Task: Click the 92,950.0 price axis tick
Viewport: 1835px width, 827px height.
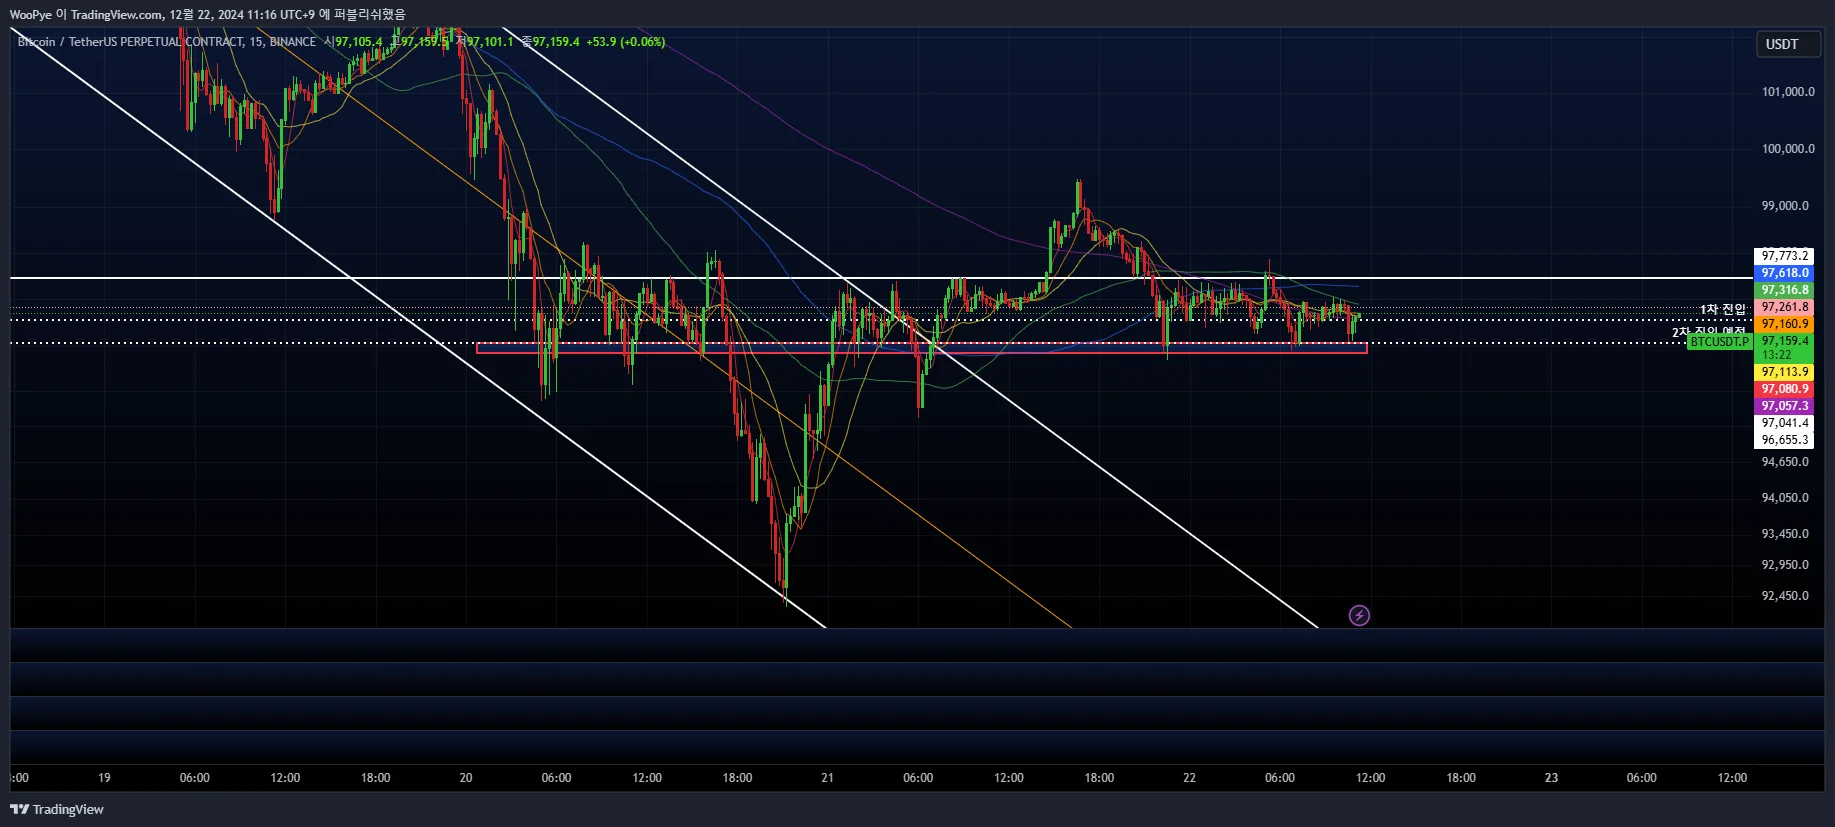Action: tap(1785, 565)
